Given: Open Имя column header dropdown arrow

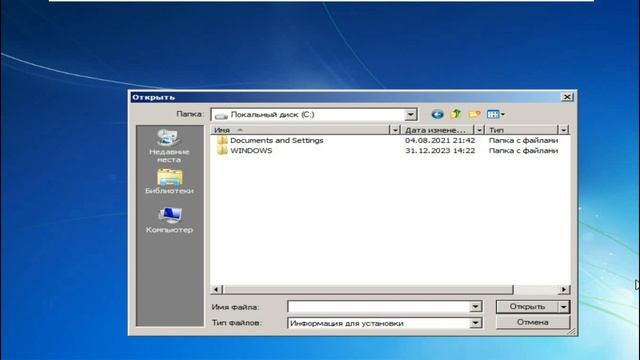Looking at the screenshot, I should 395,130.
